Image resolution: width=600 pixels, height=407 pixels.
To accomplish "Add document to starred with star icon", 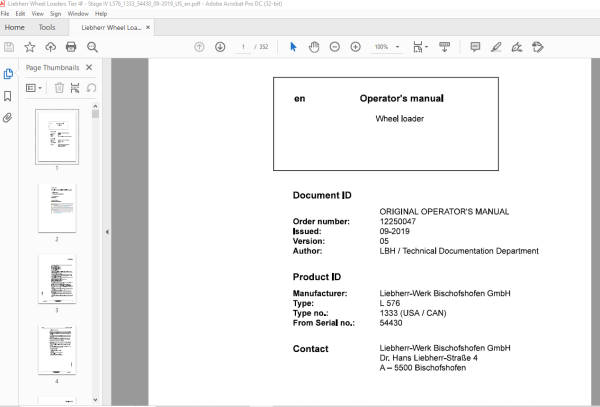I will 29,47.
